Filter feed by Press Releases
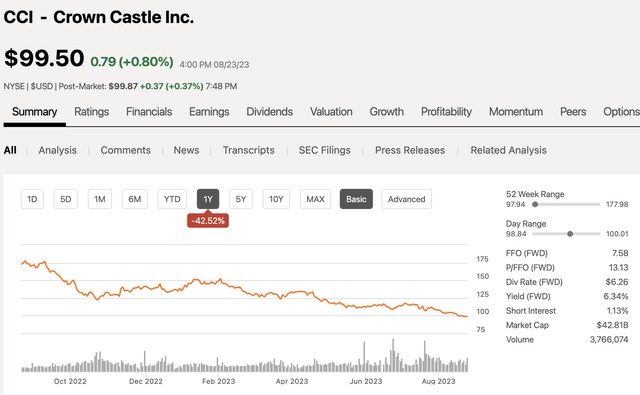This screenshot has height=395, width=640. point(410,150)
